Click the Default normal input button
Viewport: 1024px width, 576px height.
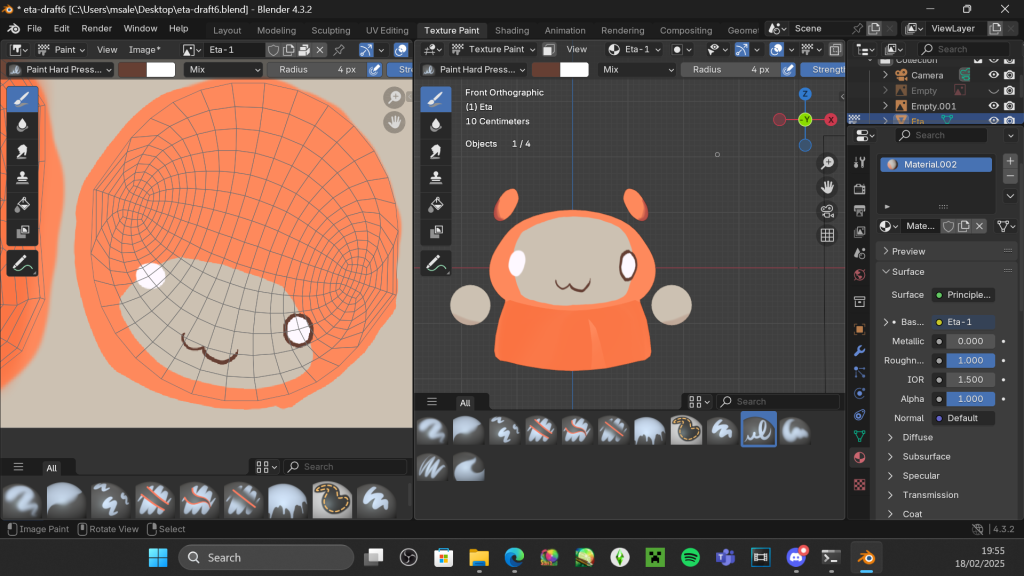[963, 418]
